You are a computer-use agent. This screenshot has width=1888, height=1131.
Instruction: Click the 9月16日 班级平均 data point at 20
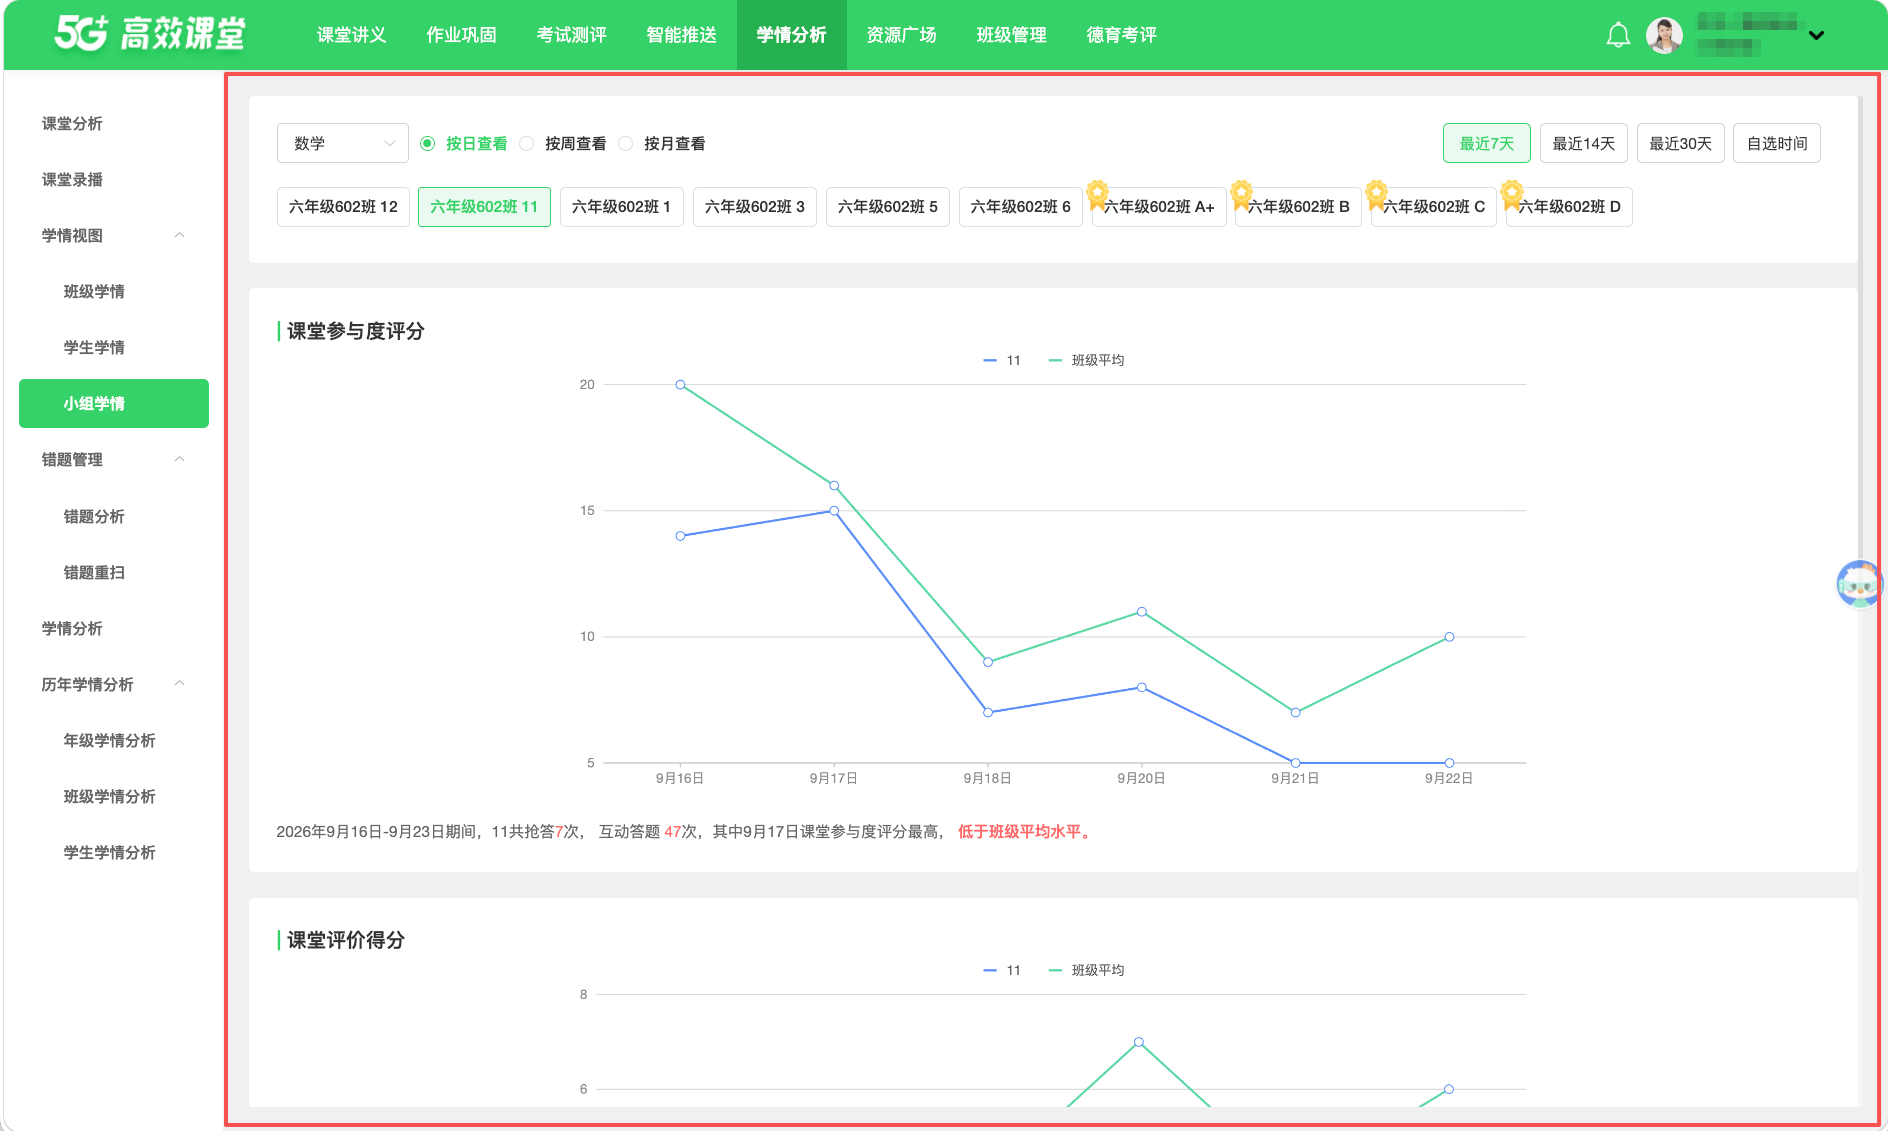point(680,385)
